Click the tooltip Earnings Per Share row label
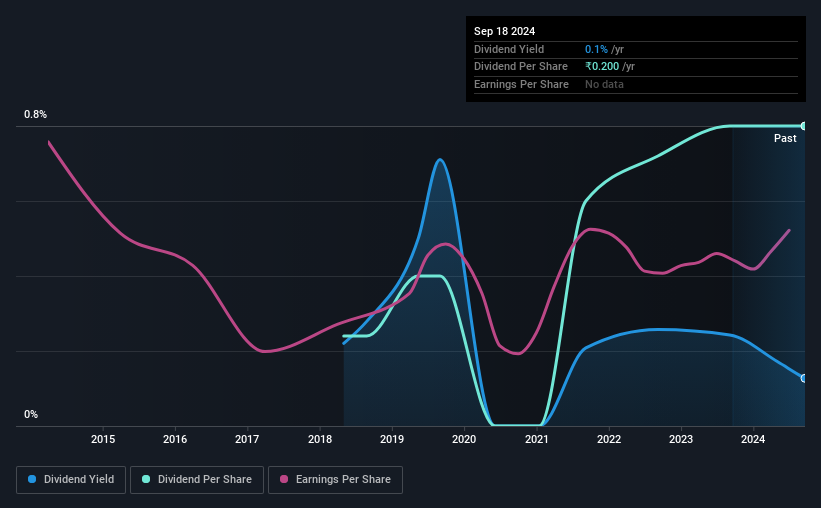Viewport: 821px width, 508px height. tap(521, 84)
